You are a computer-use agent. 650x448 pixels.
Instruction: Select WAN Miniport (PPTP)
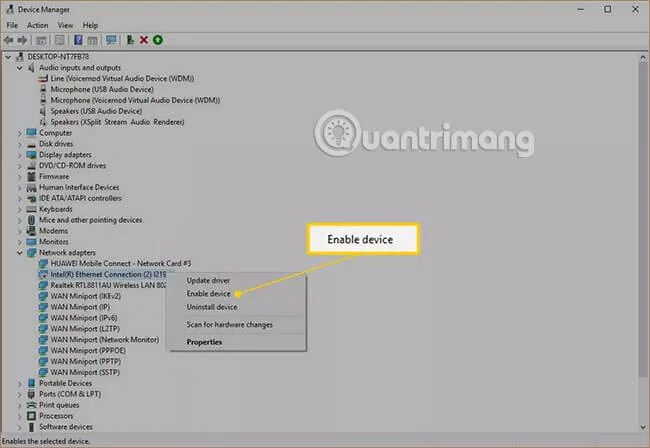tap(85, 361)
